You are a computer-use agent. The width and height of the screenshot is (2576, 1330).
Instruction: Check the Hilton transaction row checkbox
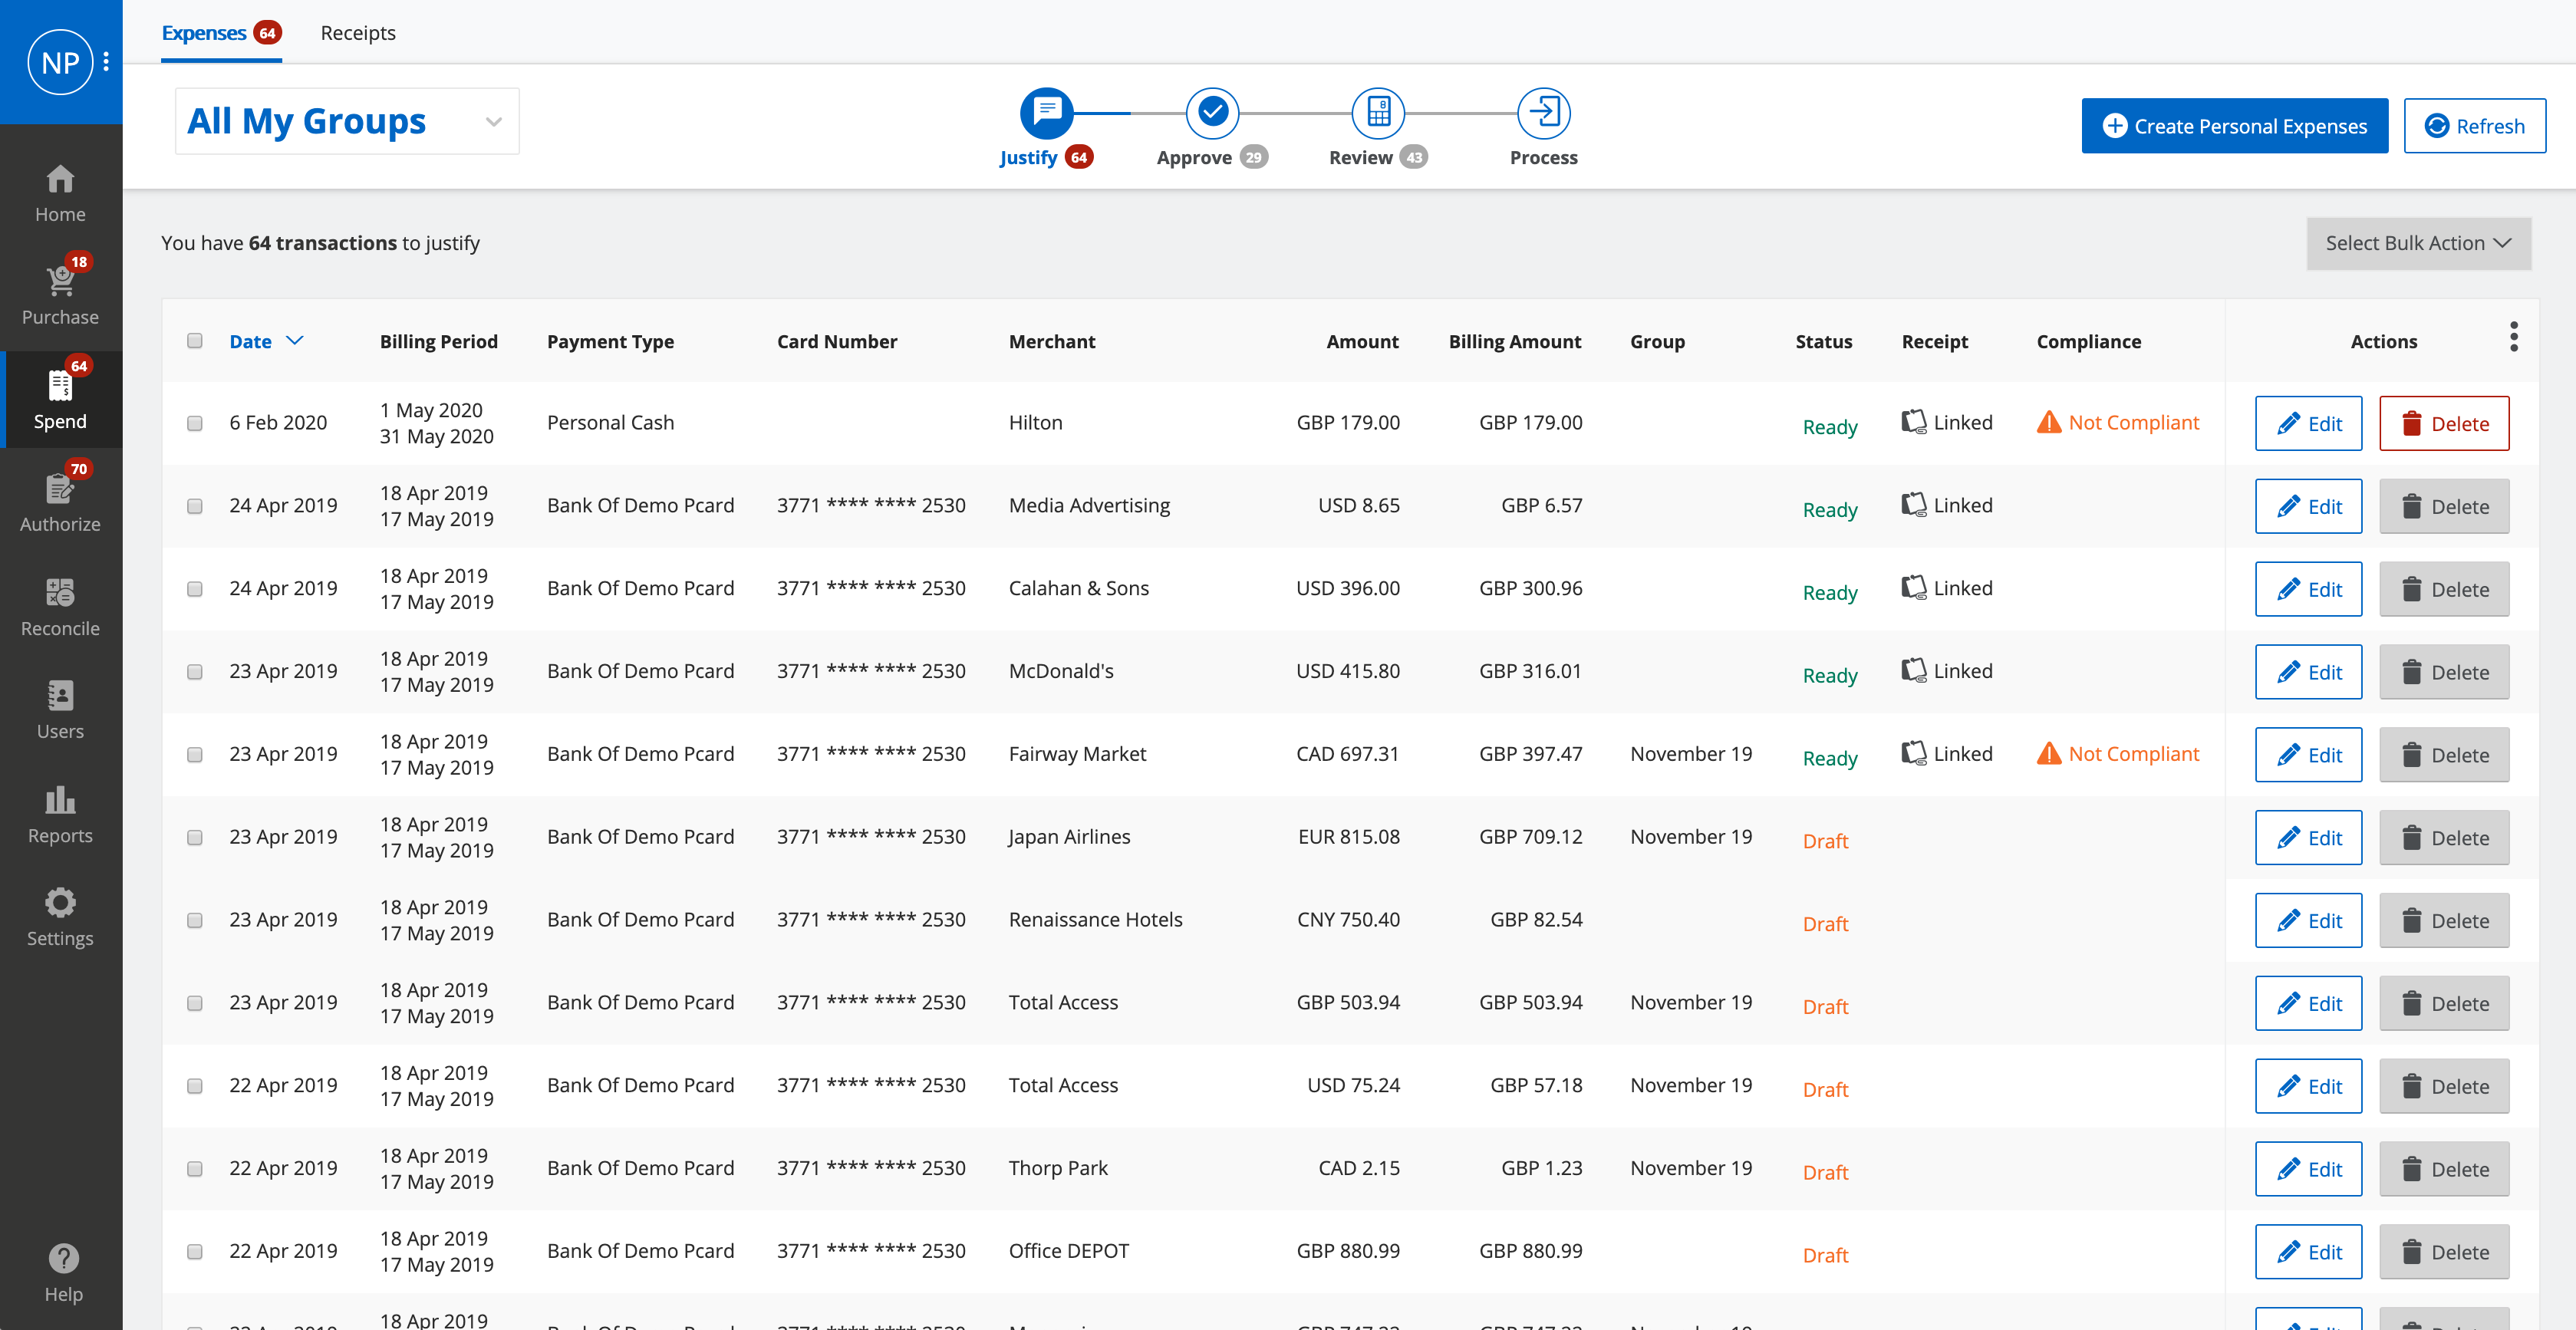coord(195,423)
